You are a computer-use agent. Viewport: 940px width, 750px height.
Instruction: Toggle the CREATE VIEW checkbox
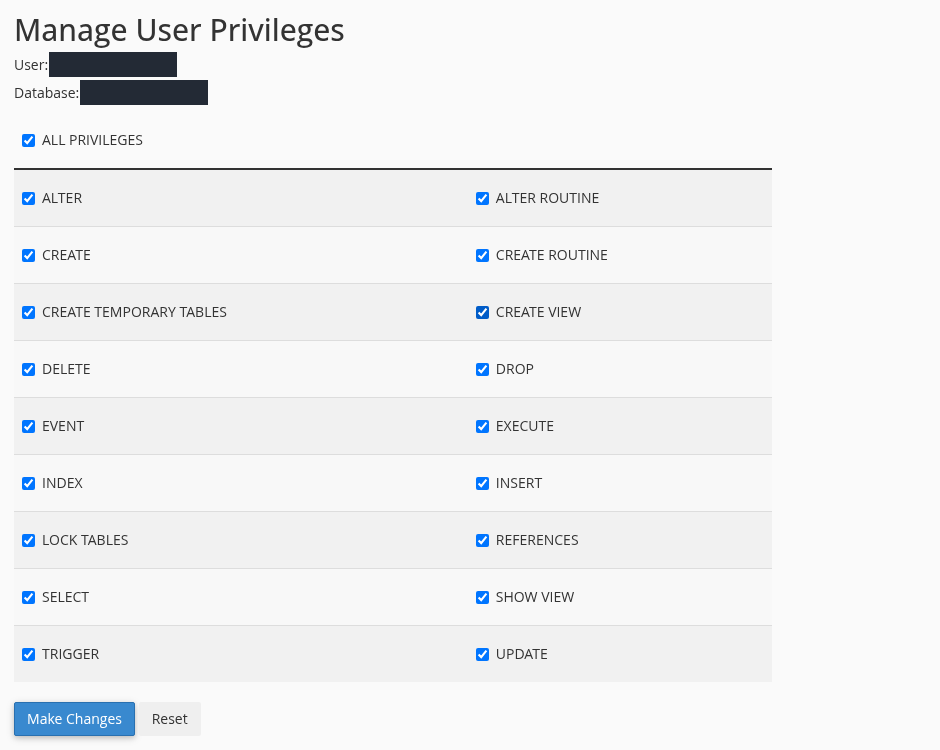coord(482,312)
